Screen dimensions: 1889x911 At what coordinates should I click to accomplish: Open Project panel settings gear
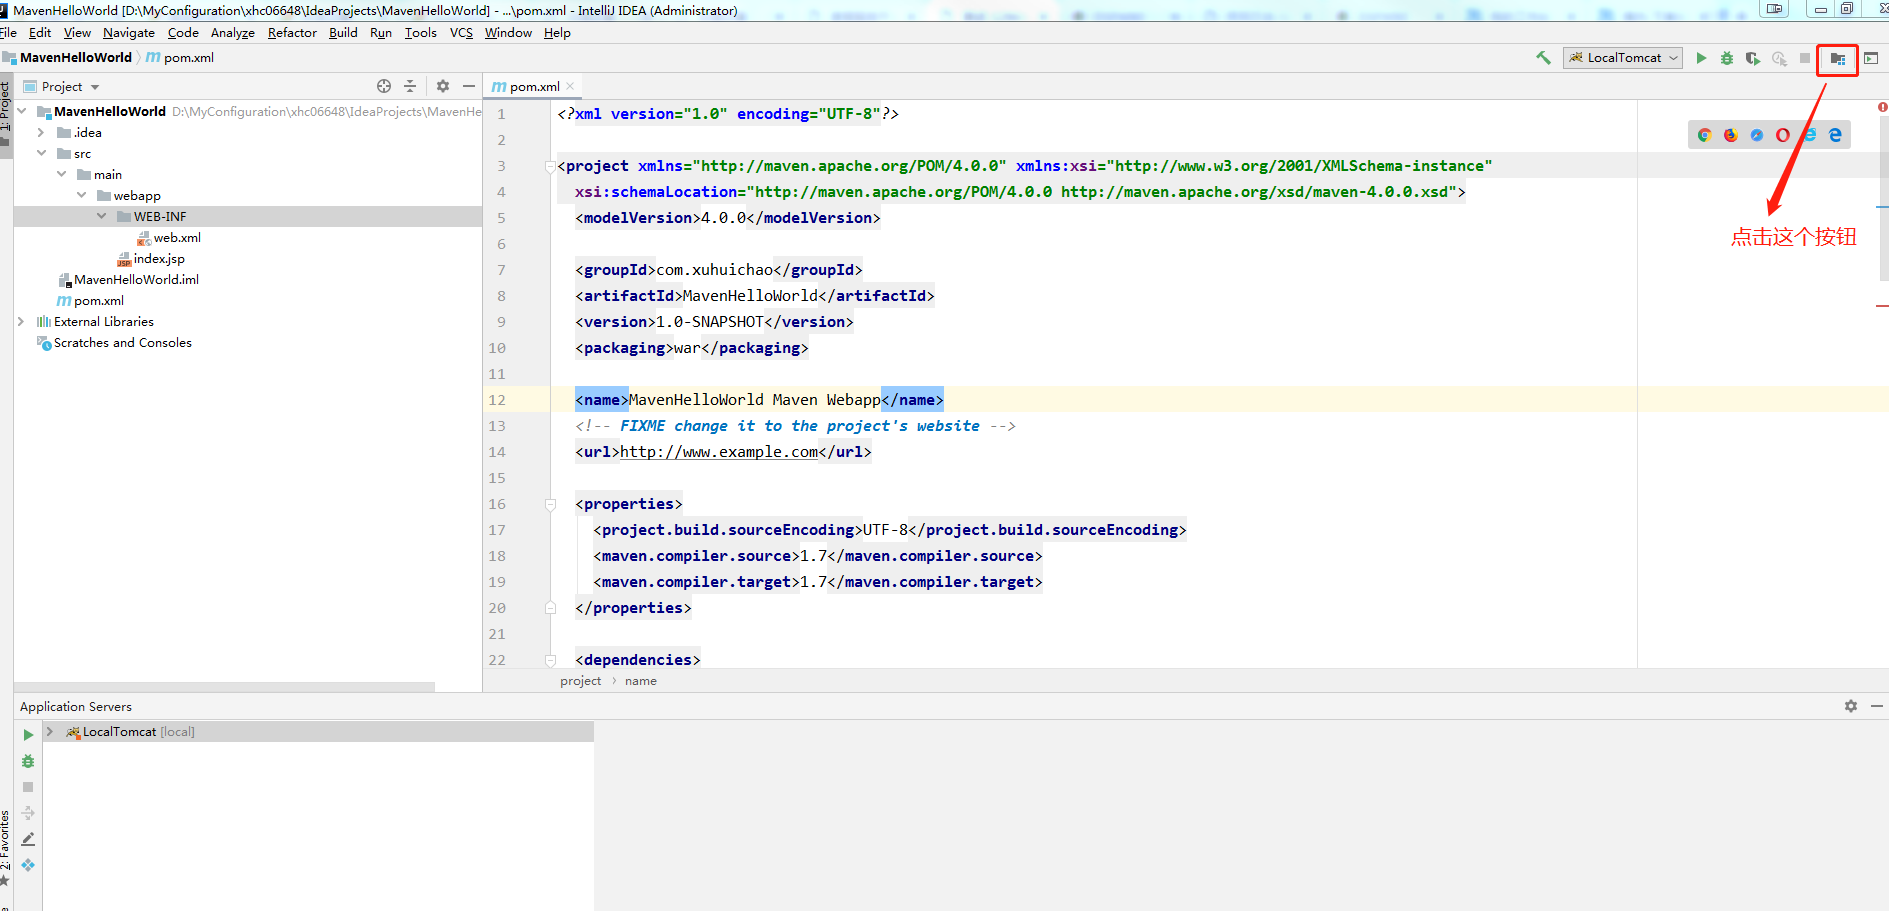tap(443, 86)
